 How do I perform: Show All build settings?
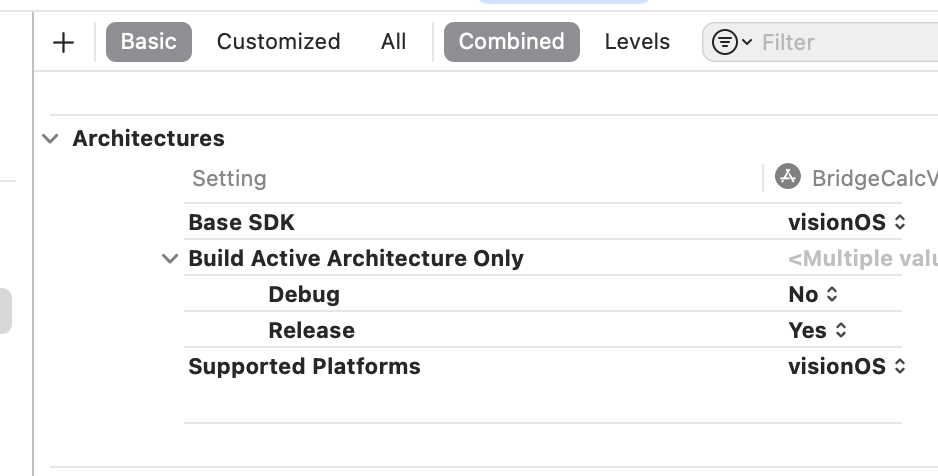tap(394, 42)
